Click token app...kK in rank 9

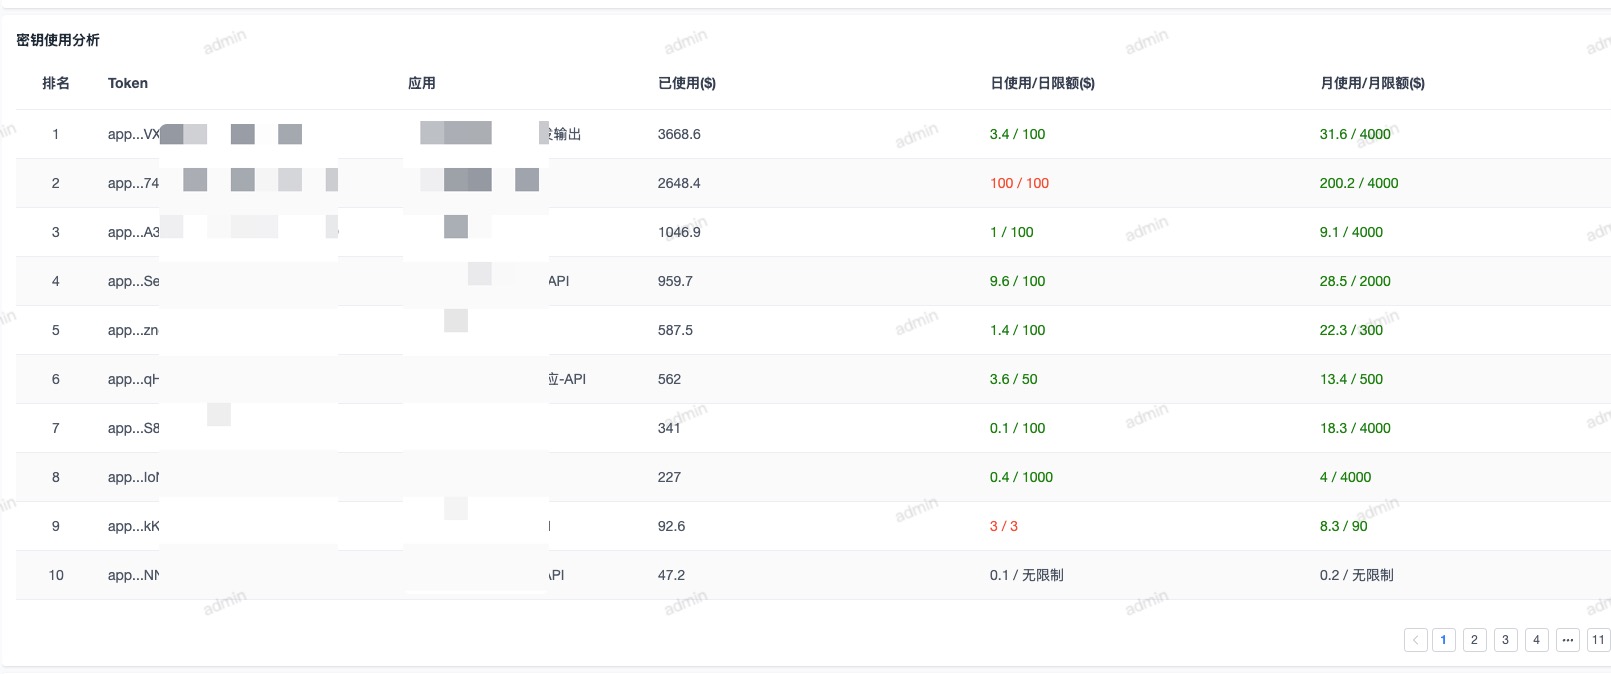[x=133, y=526]
